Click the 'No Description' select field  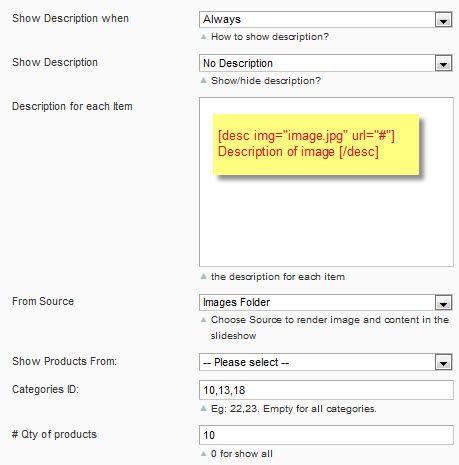tap(326, 63)
